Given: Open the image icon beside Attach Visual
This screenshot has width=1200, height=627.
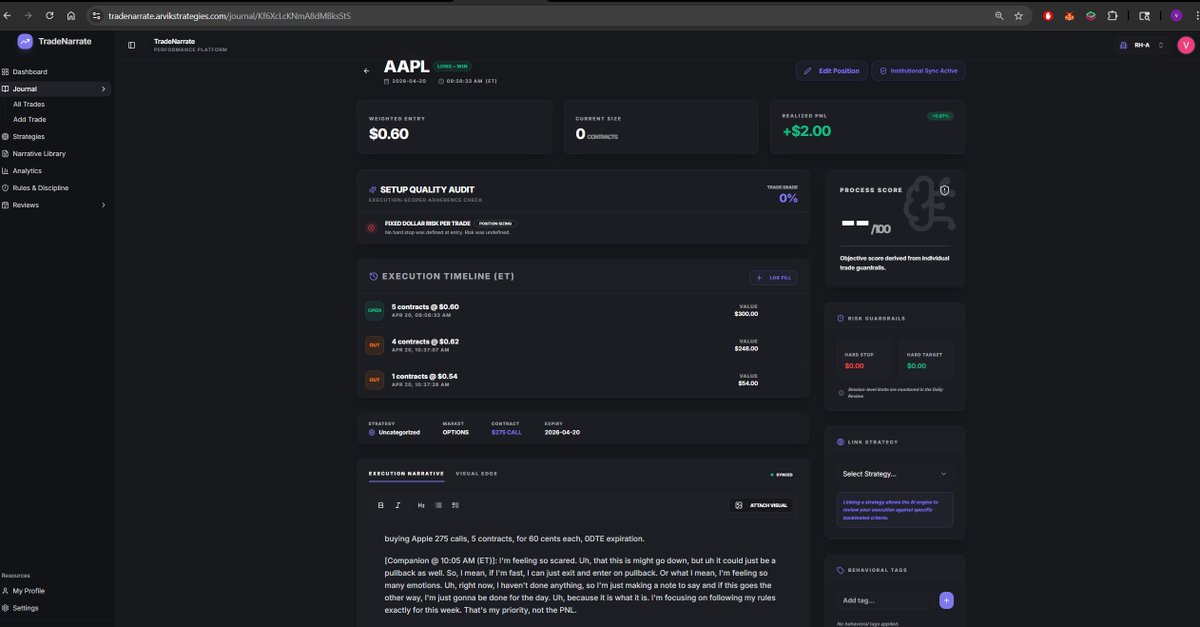Looking at the screenshot, I should (x=738, y=505).
